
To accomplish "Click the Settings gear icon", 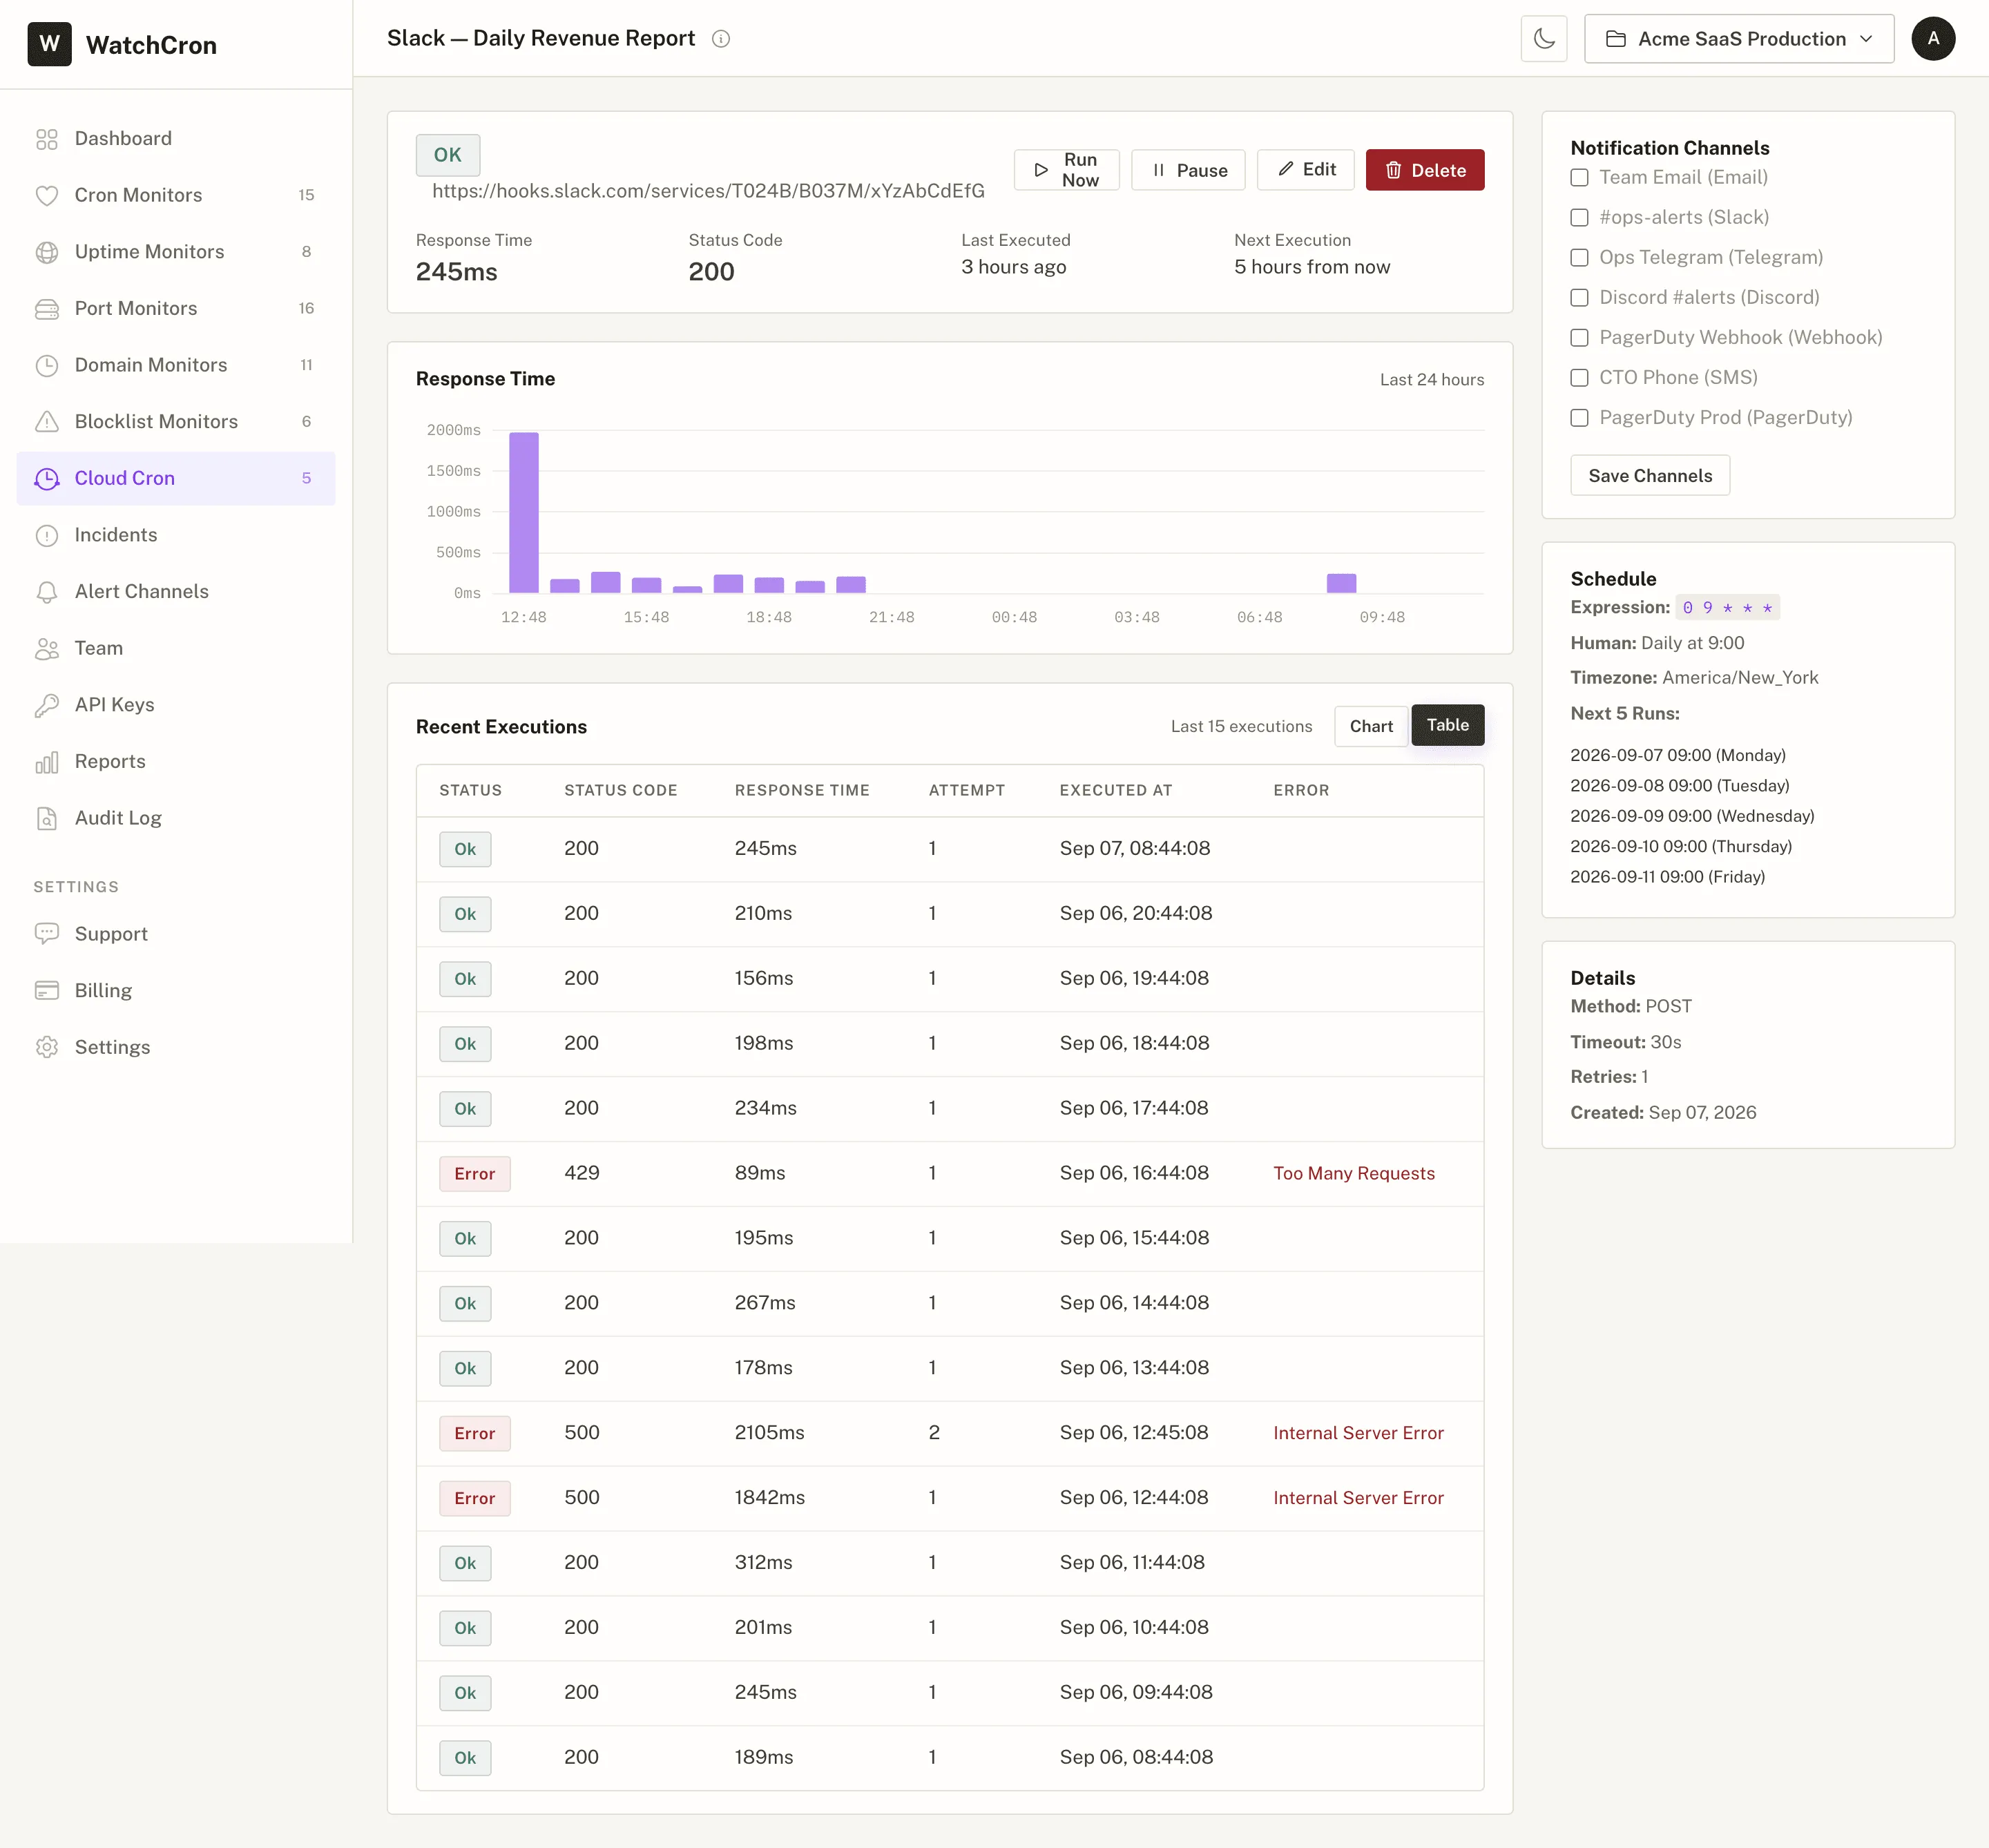I will coord(47,1048).
